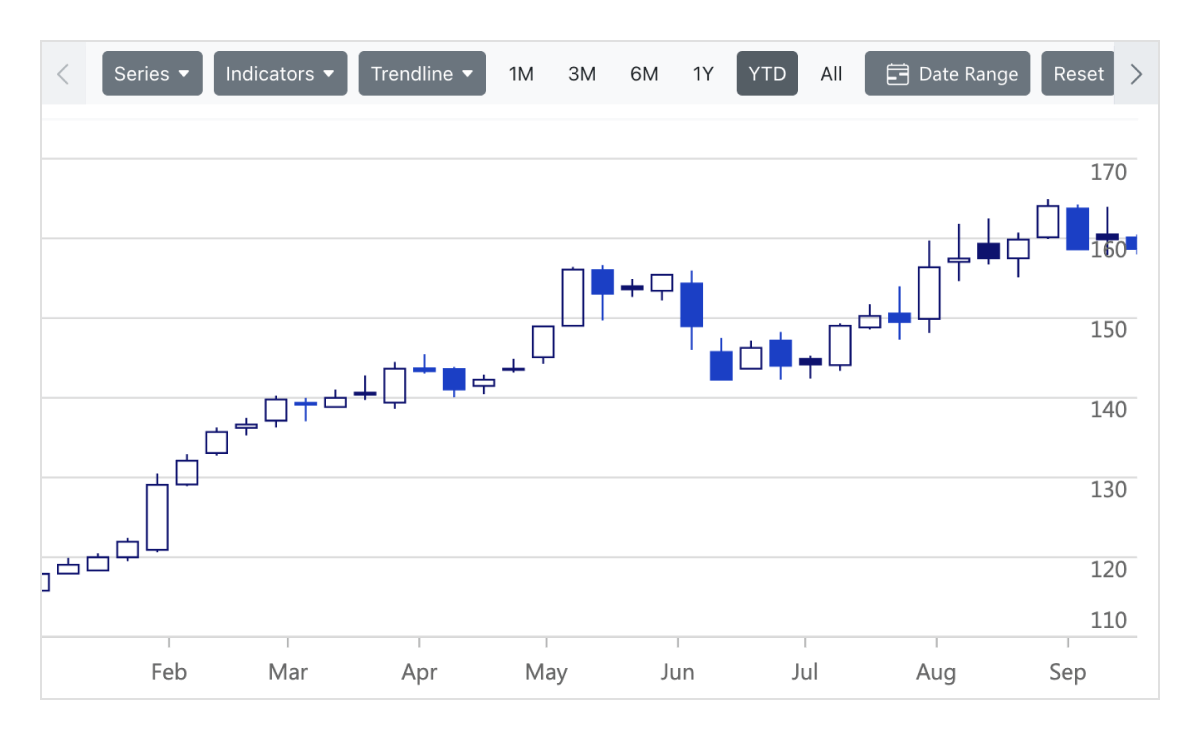Screen dimensions: 1200x740
Task: Click the 150 price axis label
Action: click(1108, 329)
